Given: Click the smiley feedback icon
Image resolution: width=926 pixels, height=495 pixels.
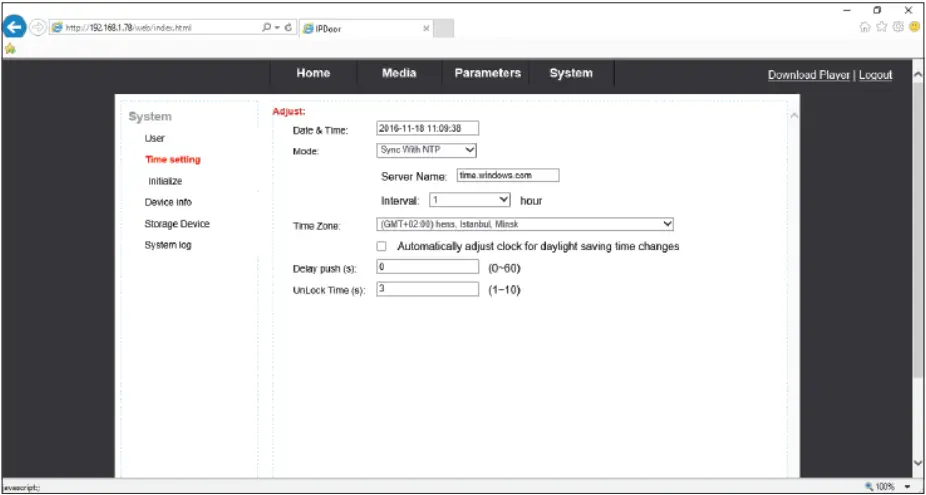Looking at the screenshot, I should [x=915, y=27].
